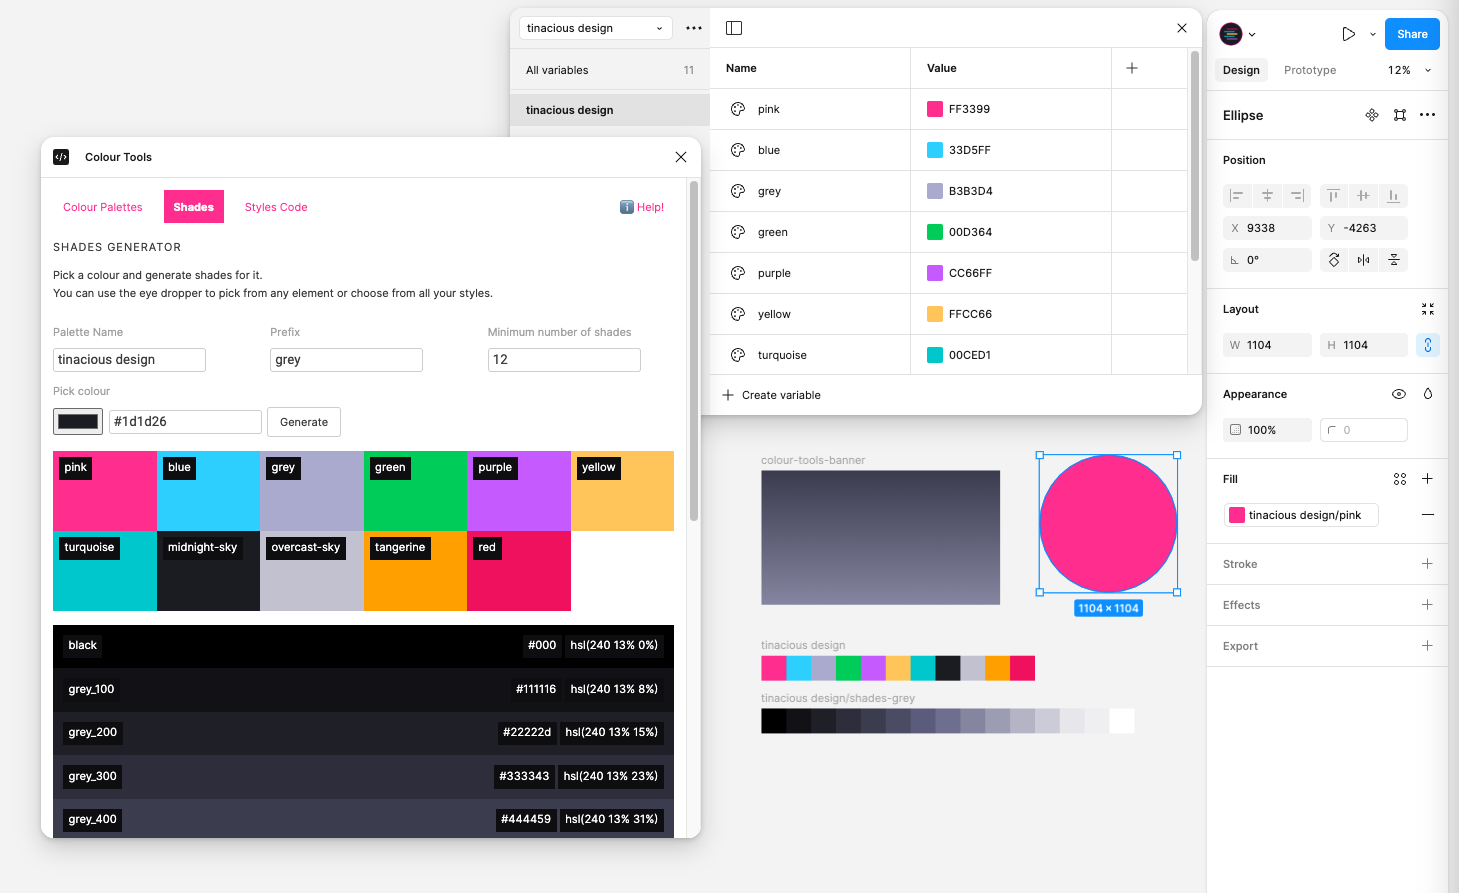1459x893 pixels.
Task: Click the Prefix input field
Action: (x=346, y=360)
